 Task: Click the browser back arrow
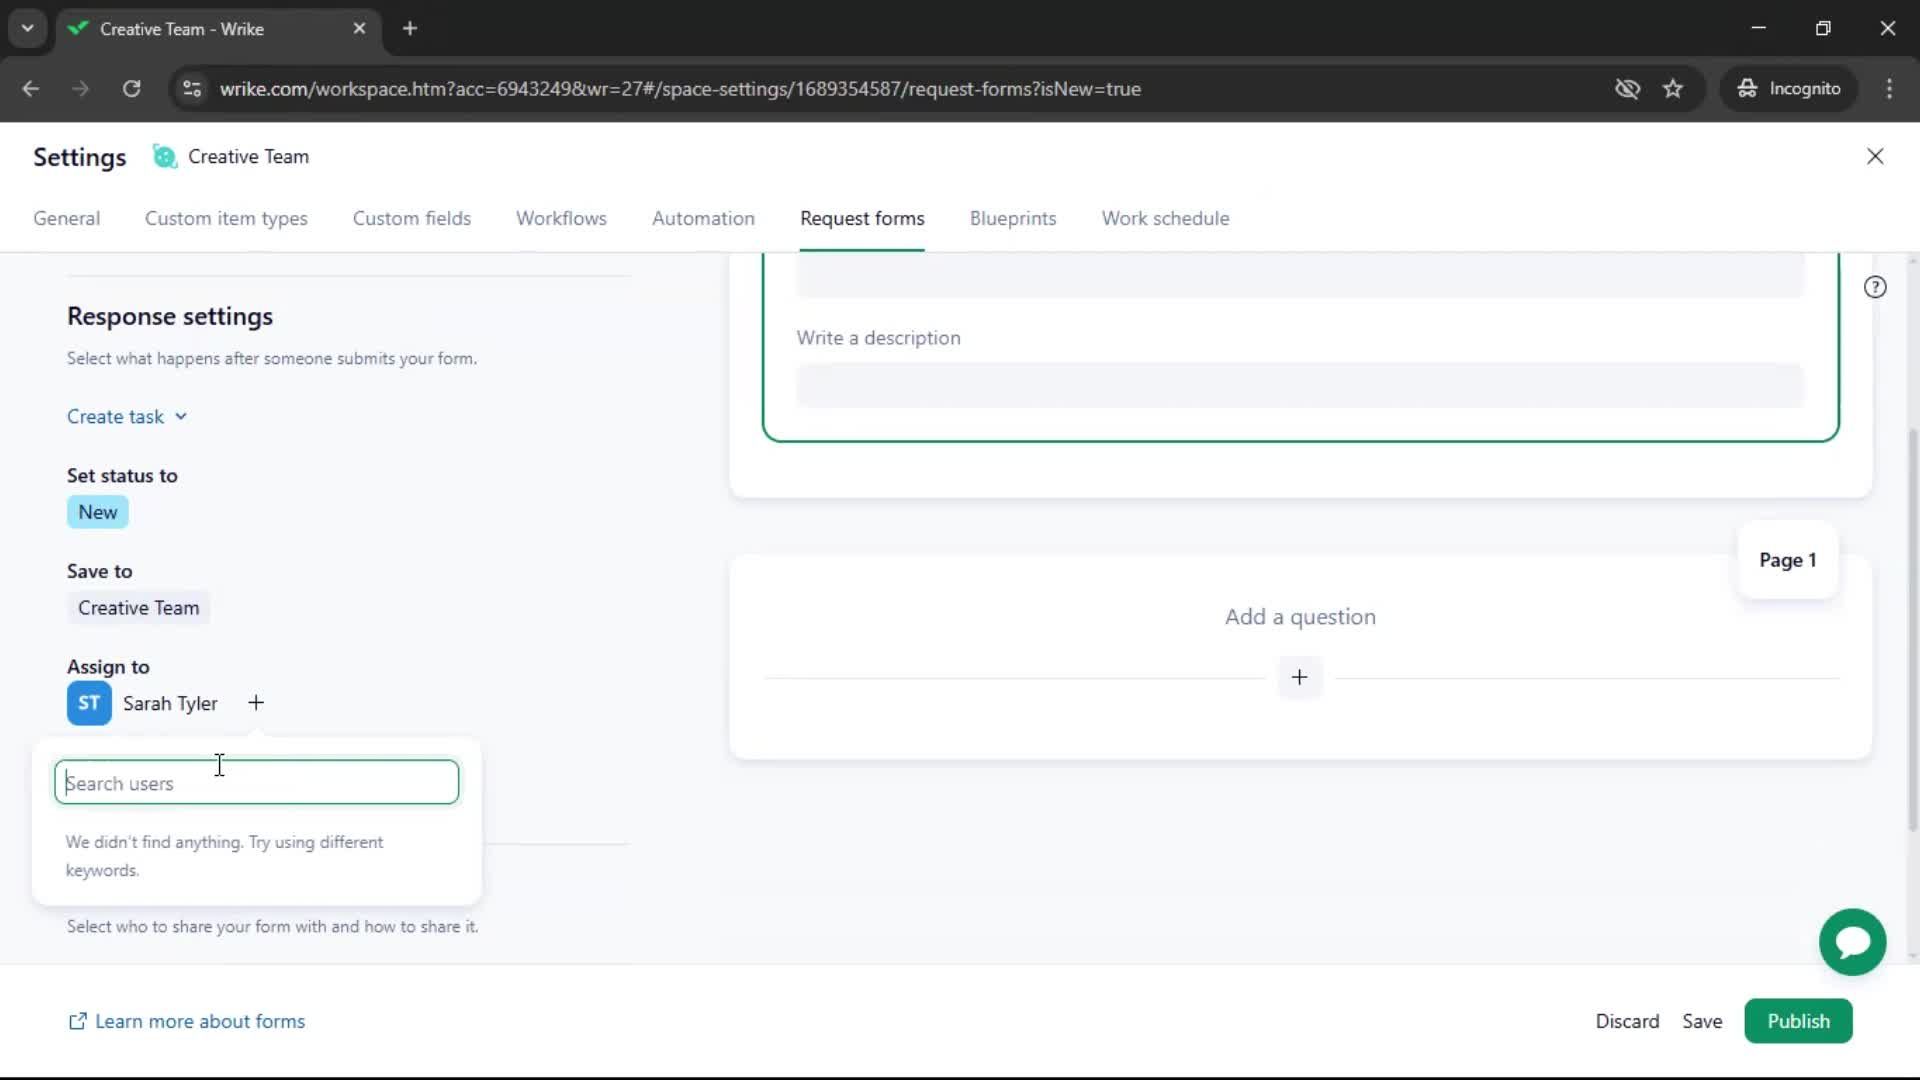[x=30, y=89]
